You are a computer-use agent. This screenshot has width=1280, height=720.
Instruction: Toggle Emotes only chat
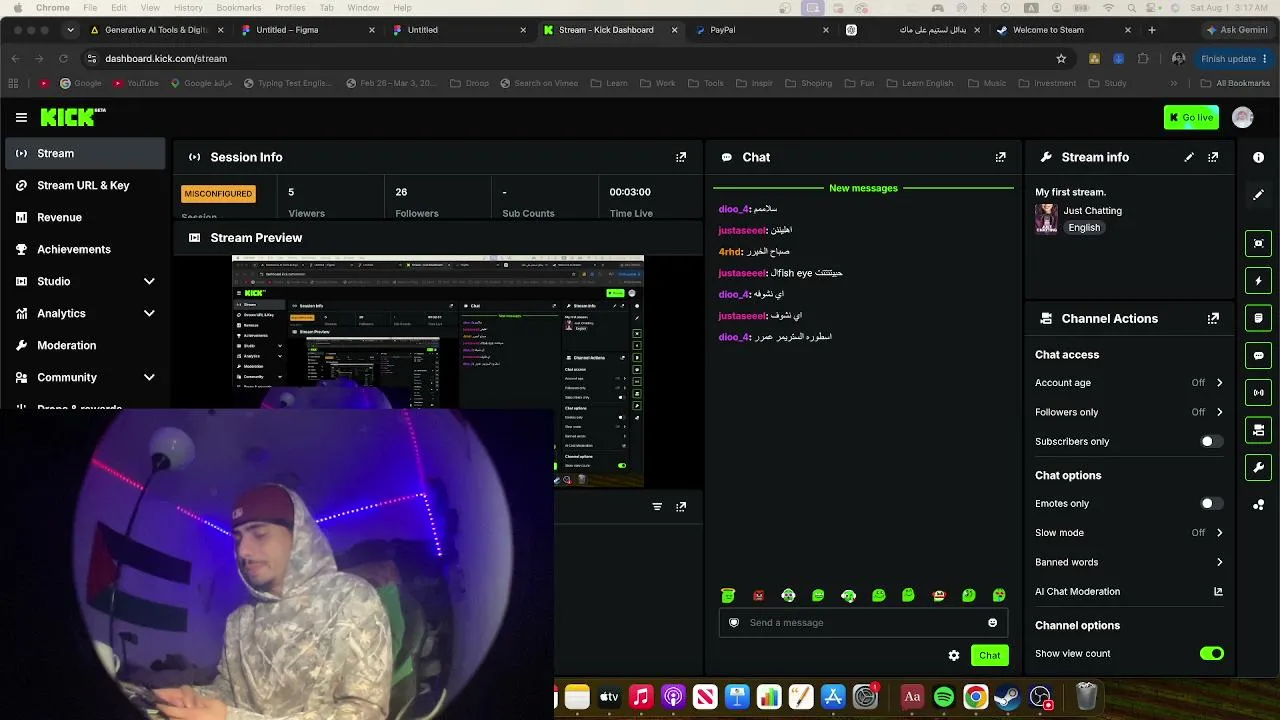pos(1211,503)
